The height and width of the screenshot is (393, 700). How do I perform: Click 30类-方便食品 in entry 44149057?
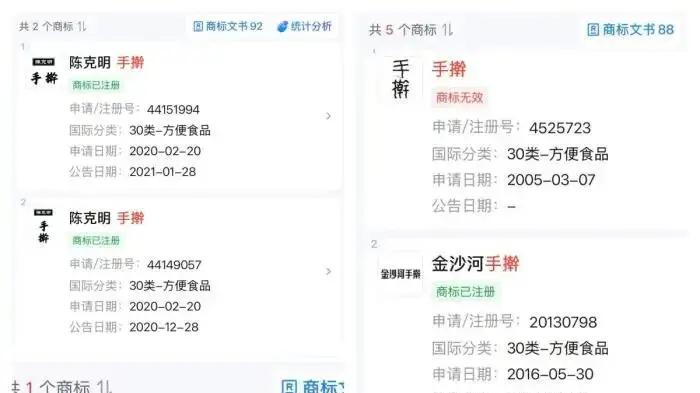170,286
